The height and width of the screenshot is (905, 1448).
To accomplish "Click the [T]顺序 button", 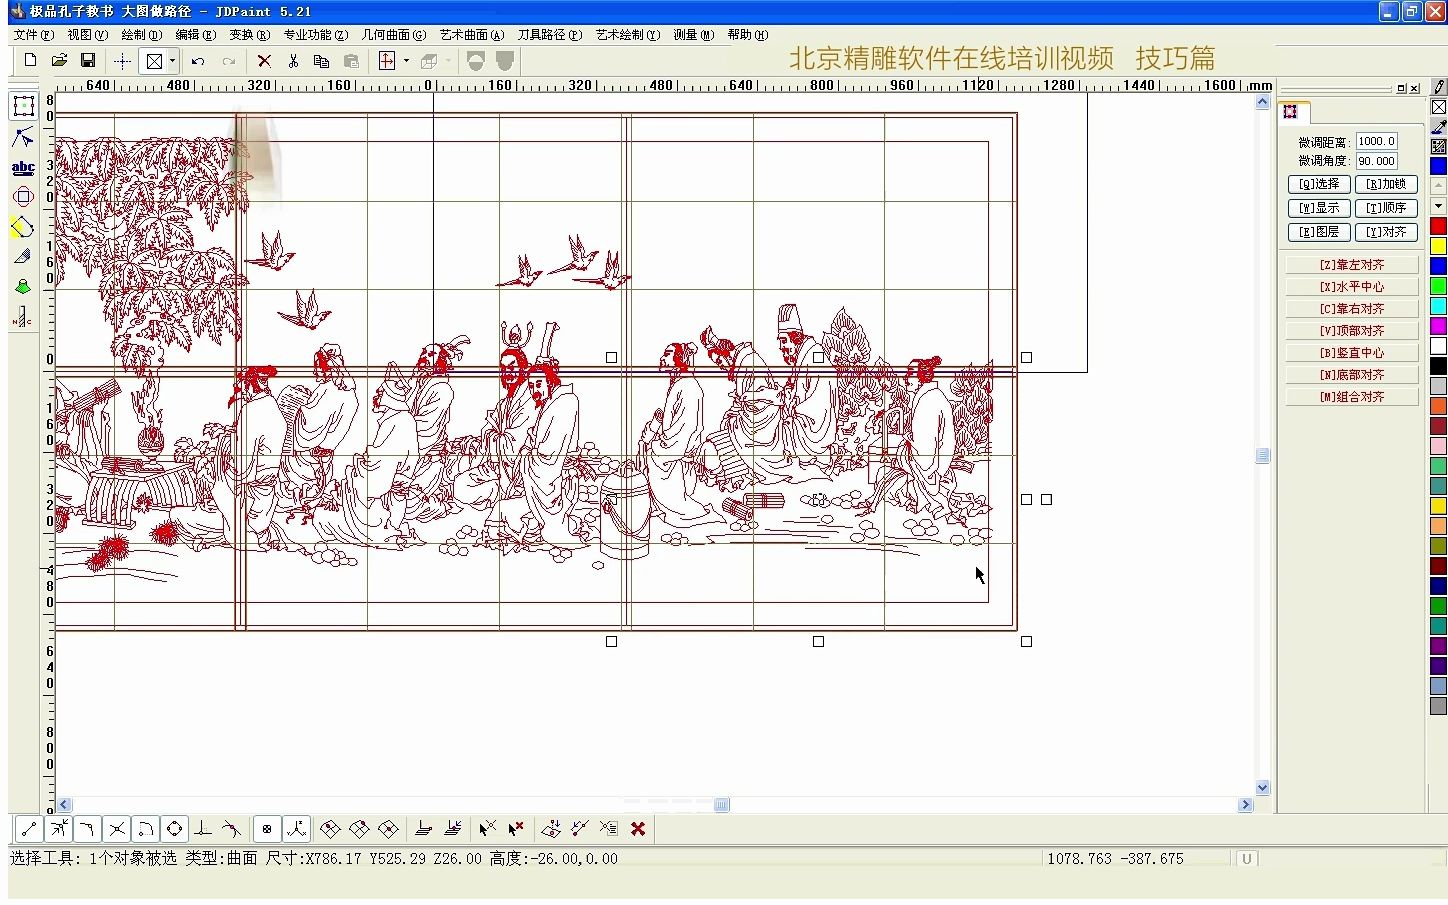I will (1386, 208).
